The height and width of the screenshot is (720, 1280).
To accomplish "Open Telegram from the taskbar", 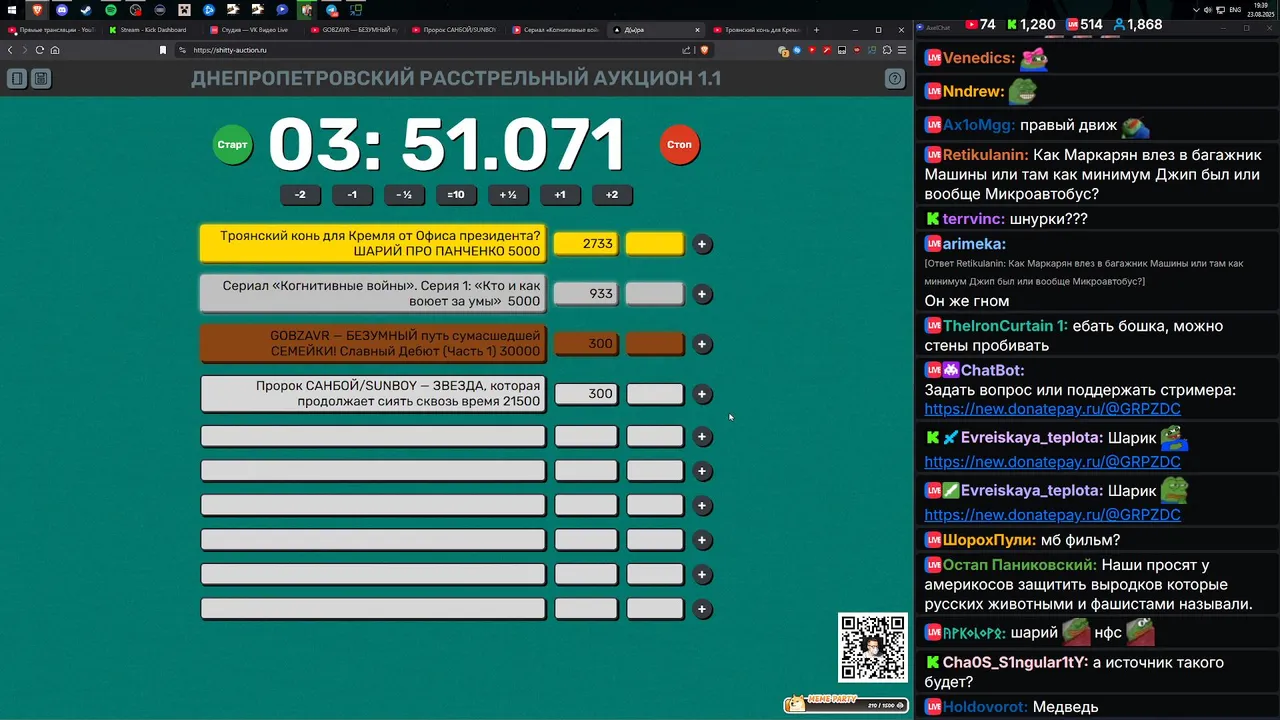I will [331, 10].
